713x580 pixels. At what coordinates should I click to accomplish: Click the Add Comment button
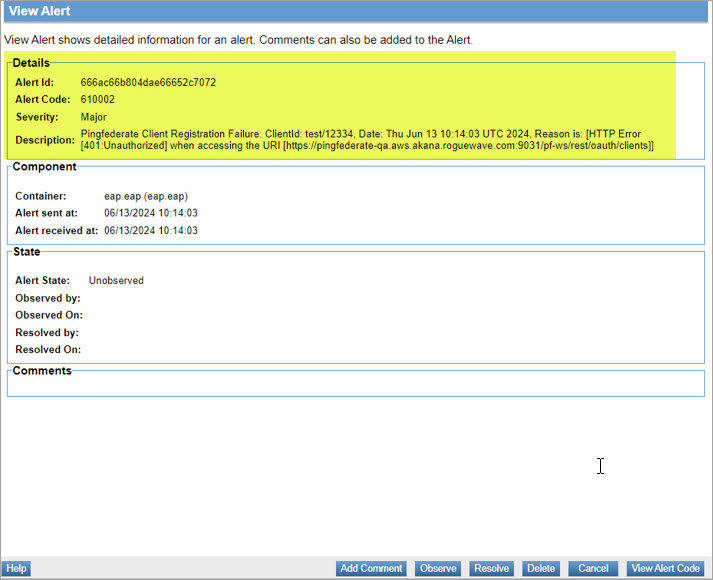coord(371,568)
